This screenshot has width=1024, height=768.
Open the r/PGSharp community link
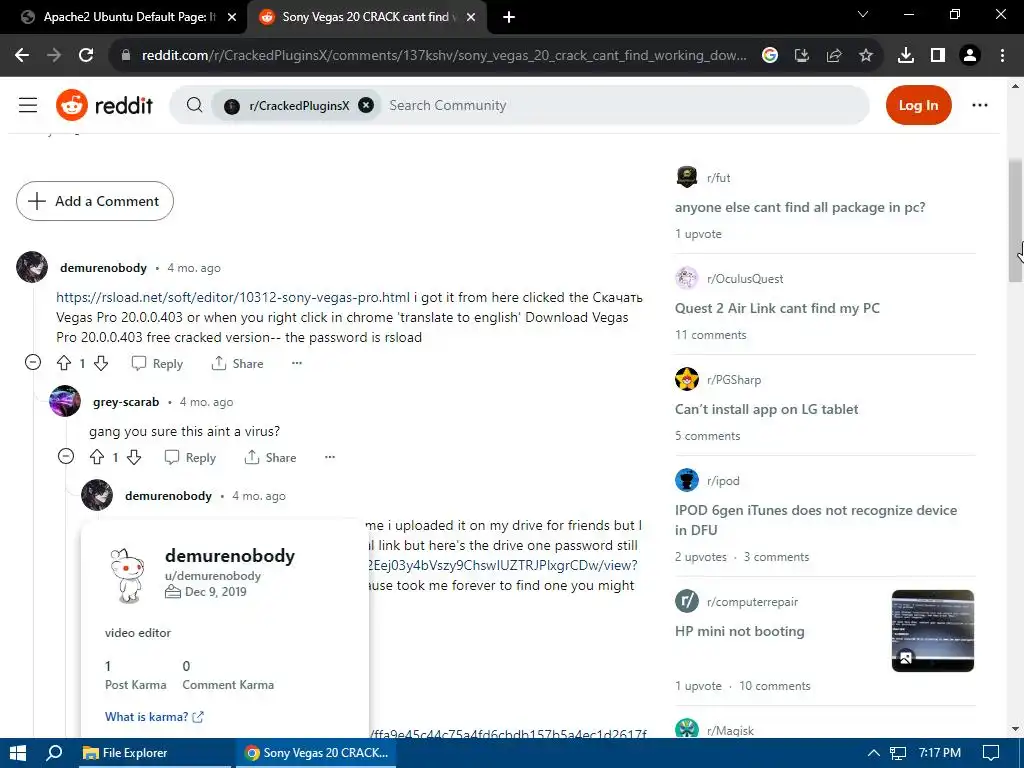(x=734, y=379)
